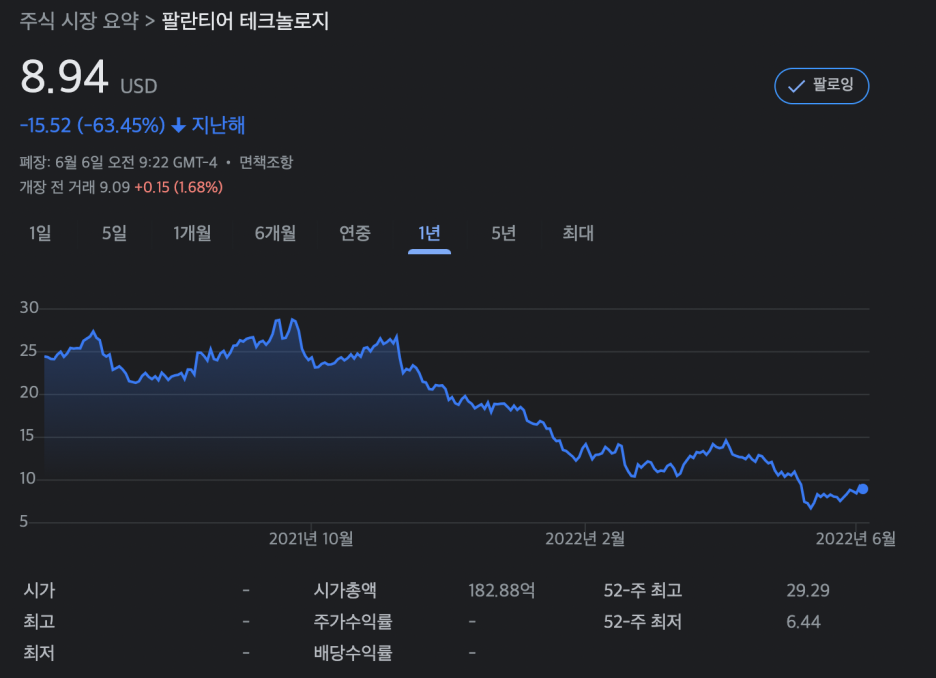Click the -15.52 (-63.45%) change text
The image size is (936, 678).
93,125
